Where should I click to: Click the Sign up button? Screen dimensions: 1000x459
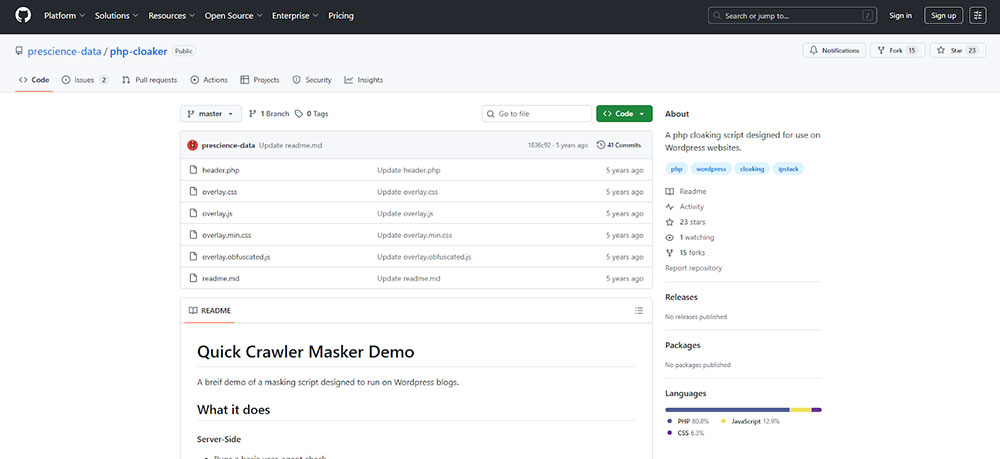[x=943, y=15]
